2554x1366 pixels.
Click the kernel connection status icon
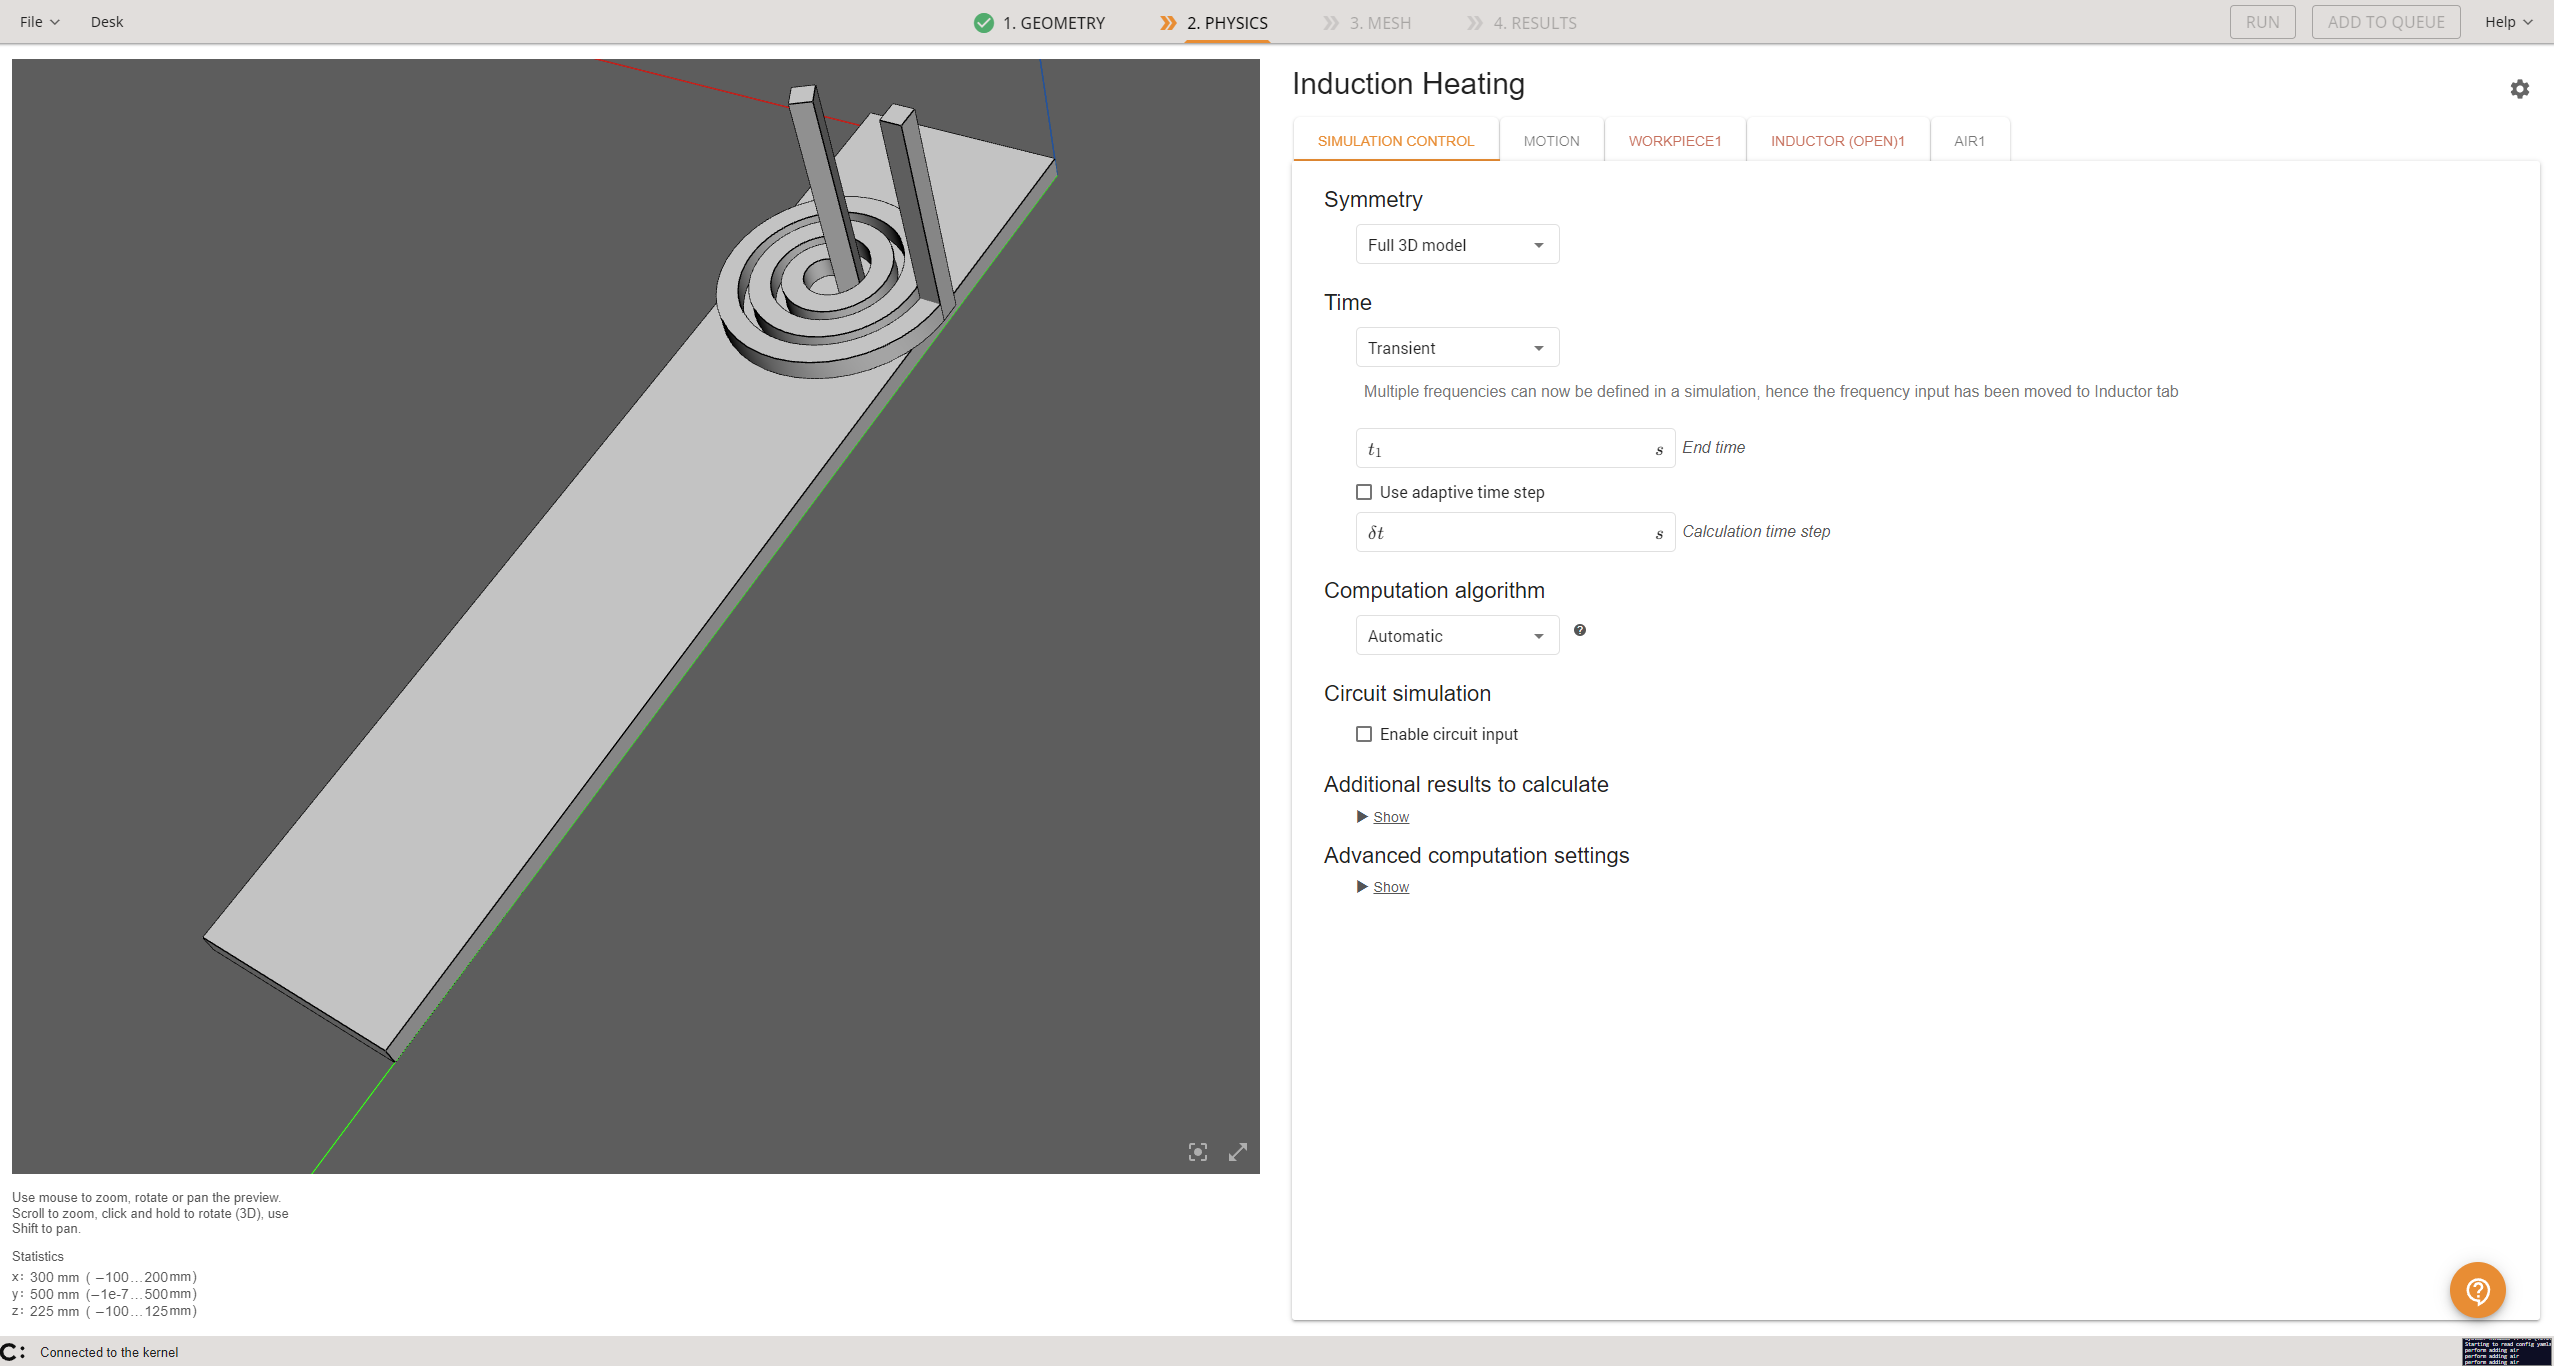(x=13, y=1352)
